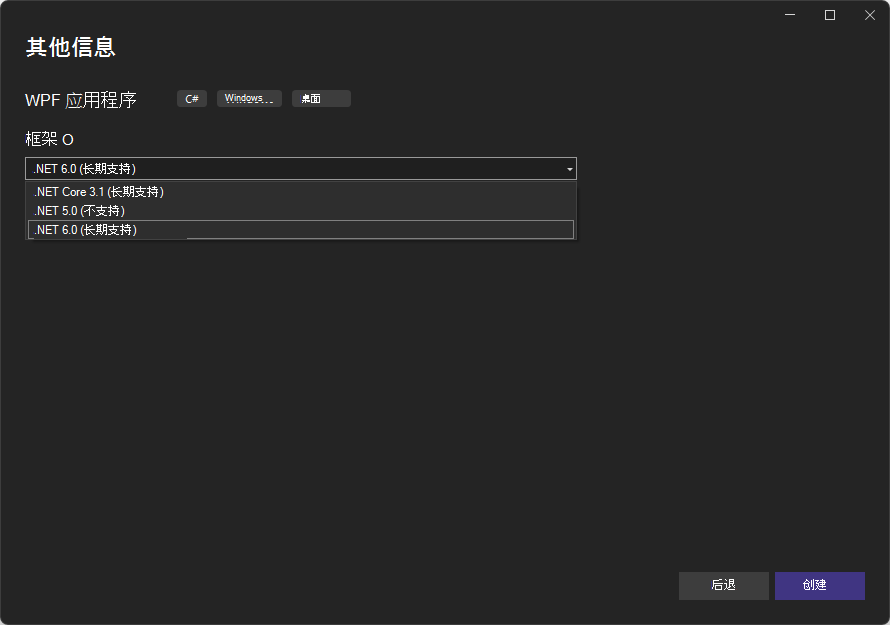Close the 其他信息 dialog window
Viewport: 890px width, 625px height.
click(868, 15)
